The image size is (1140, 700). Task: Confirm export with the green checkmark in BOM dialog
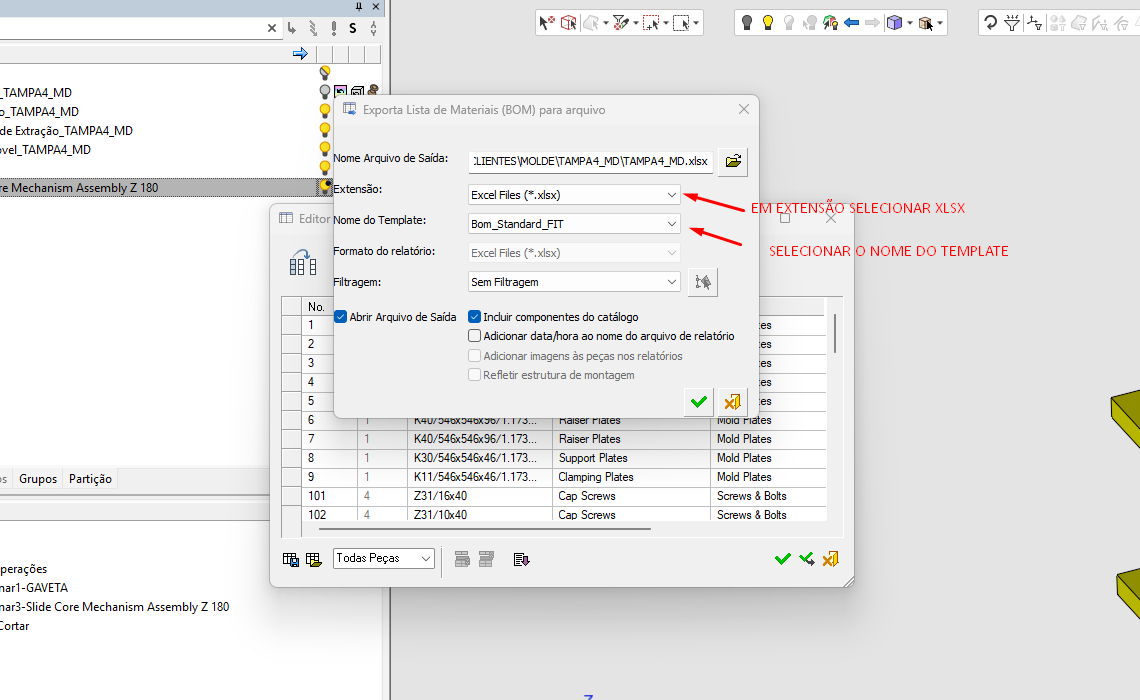pyautogui.click(x=699, y=402)
